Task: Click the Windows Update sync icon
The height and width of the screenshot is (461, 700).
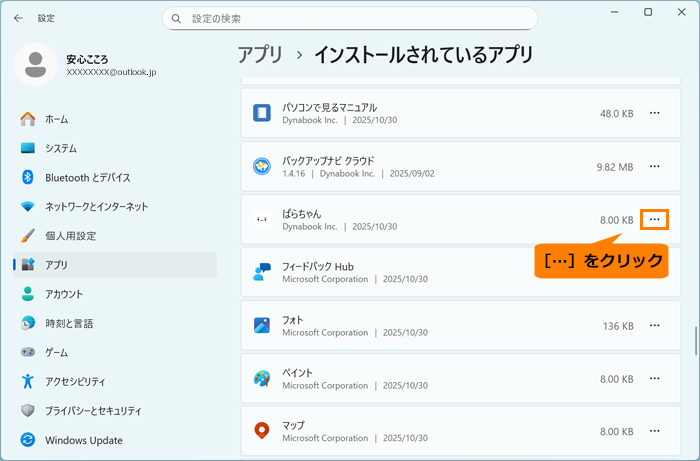Action: pyautogui.click(x=28, y=440)
